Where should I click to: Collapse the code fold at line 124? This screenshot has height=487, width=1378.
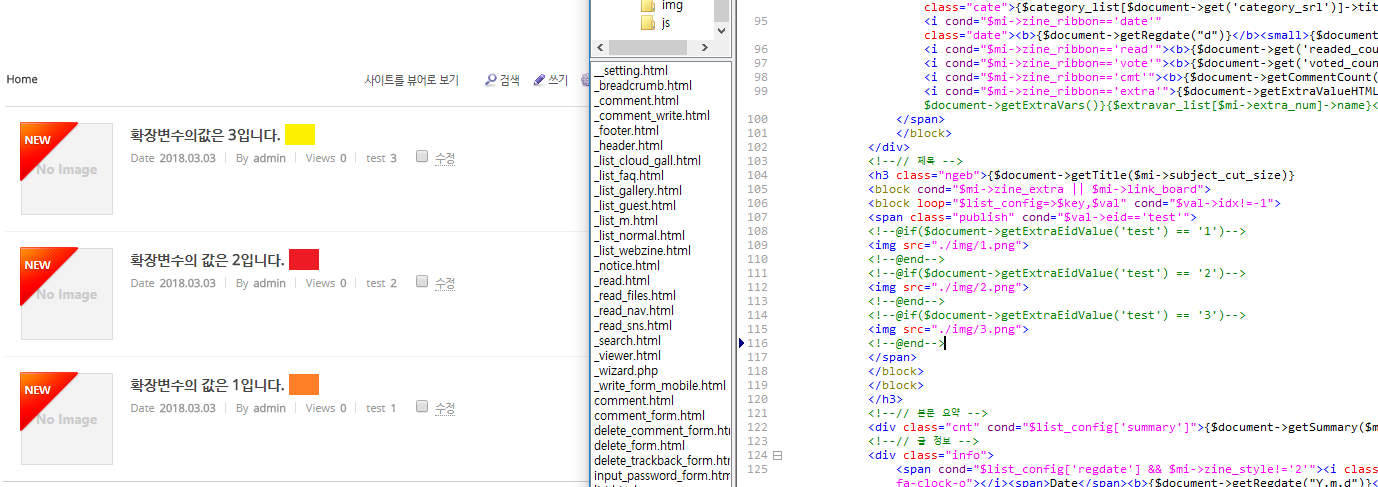pyautogui.click(x=778, y=456)
